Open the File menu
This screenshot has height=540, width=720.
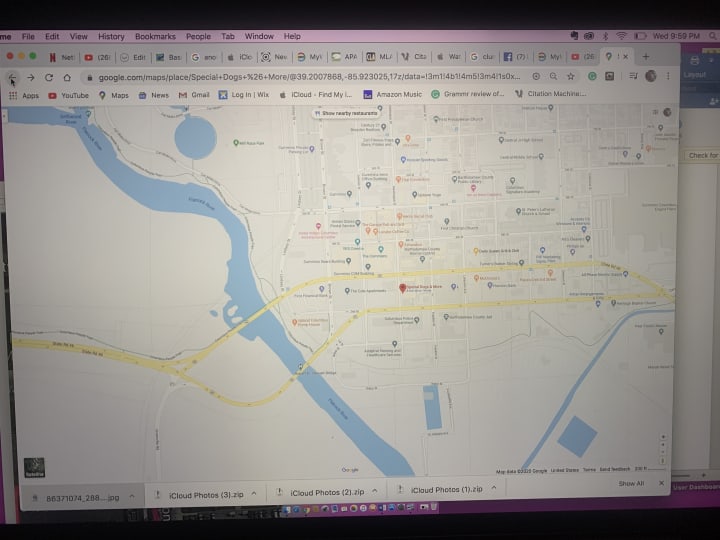click(28, 36)
